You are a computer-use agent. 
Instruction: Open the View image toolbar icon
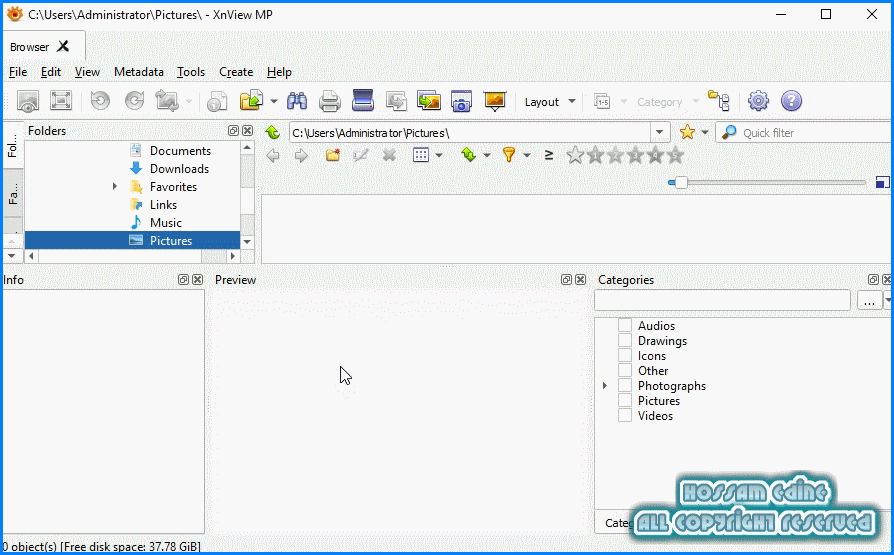27,102
